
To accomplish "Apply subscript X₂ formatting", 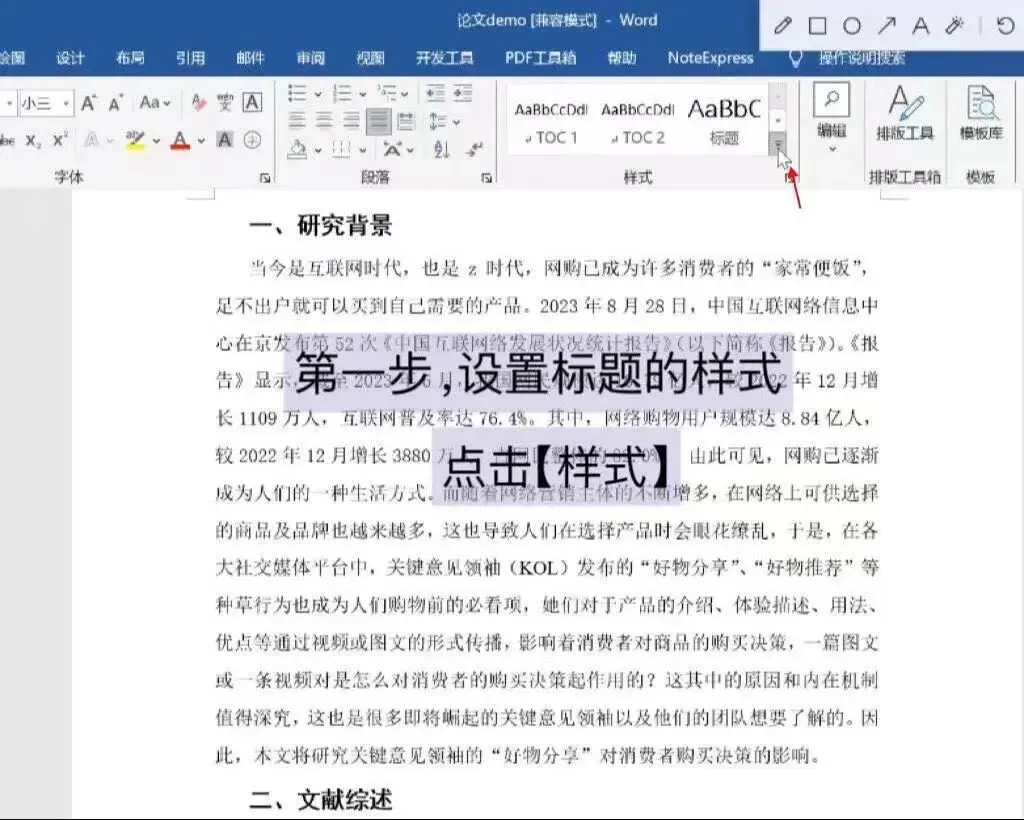I will [x=33, y=140].
